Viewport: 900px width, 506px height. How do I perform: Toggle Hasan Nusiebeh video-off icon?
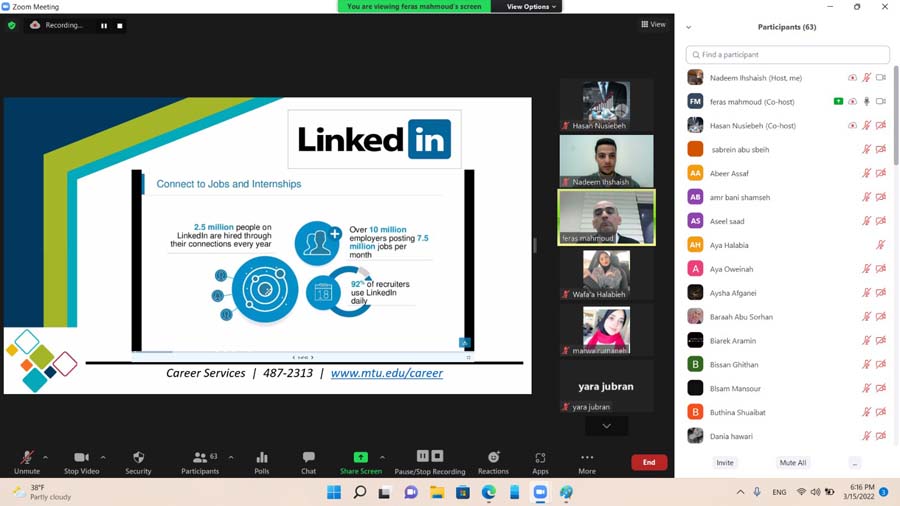pos(880,125)
